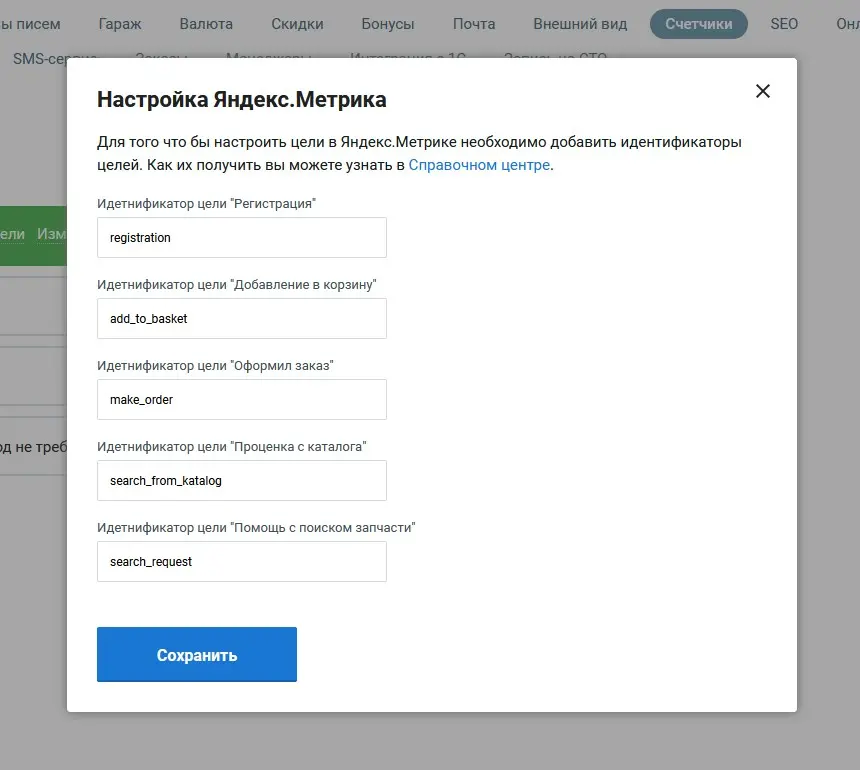Click the "Изм" link in green bar
Image resolution: width=860 pixels, height=770 pixels.
pyautogui.click(x=51, y=233)
